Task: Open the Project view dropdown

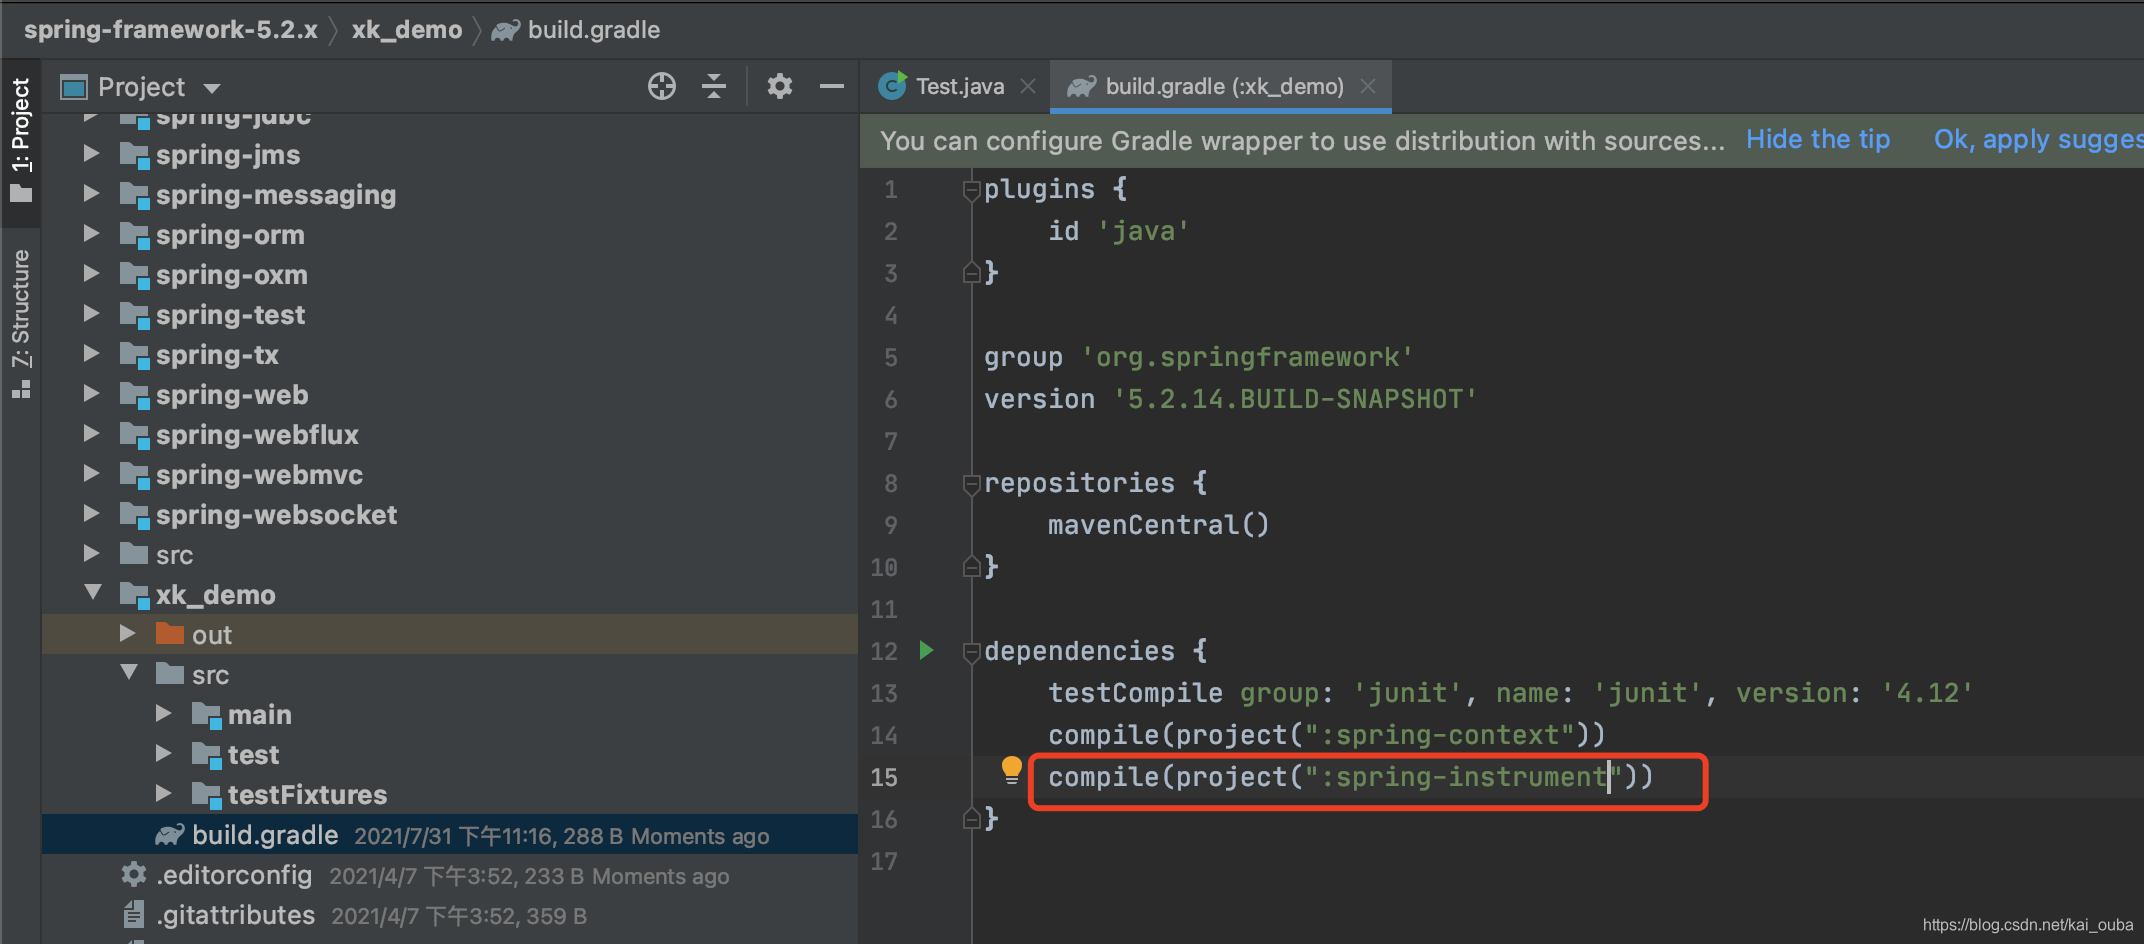Action: point(212,88)
